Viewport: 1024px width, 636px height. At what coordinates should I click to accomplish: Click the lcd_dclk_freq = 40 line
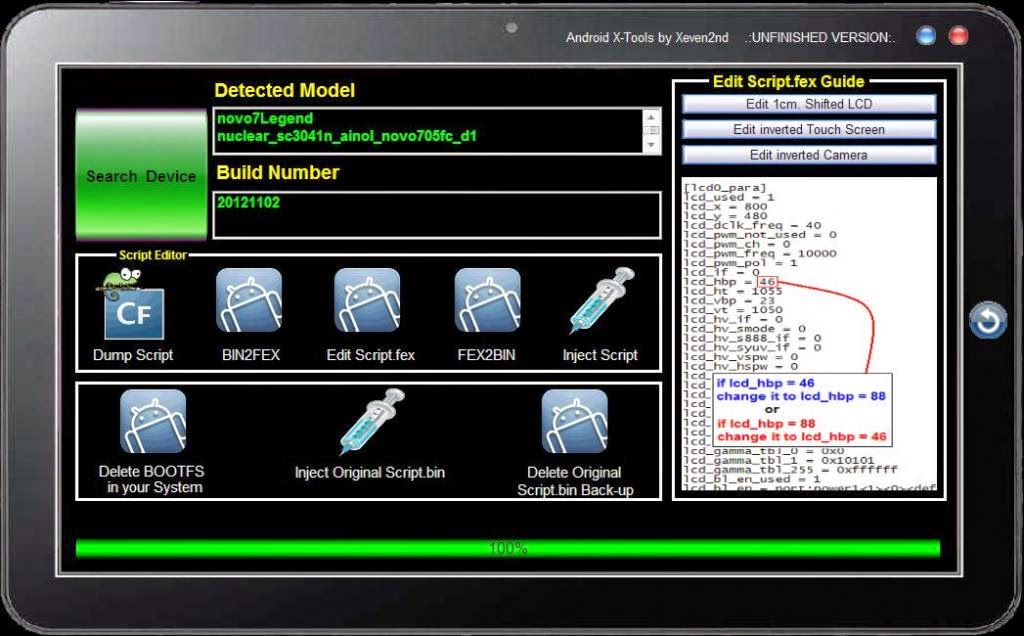coord(752,225)
